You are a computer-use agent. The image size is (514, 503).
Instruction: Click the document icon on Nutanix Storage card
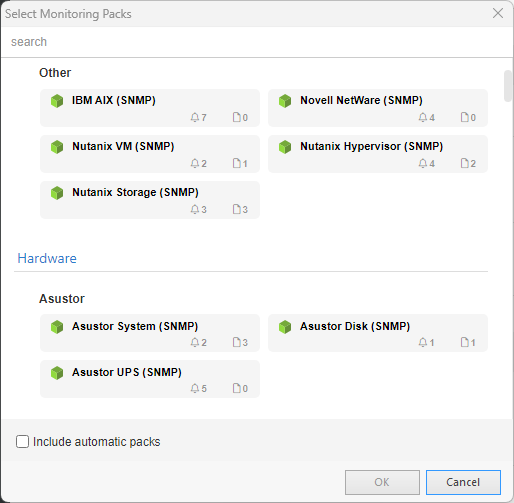[x=236, y=209]
